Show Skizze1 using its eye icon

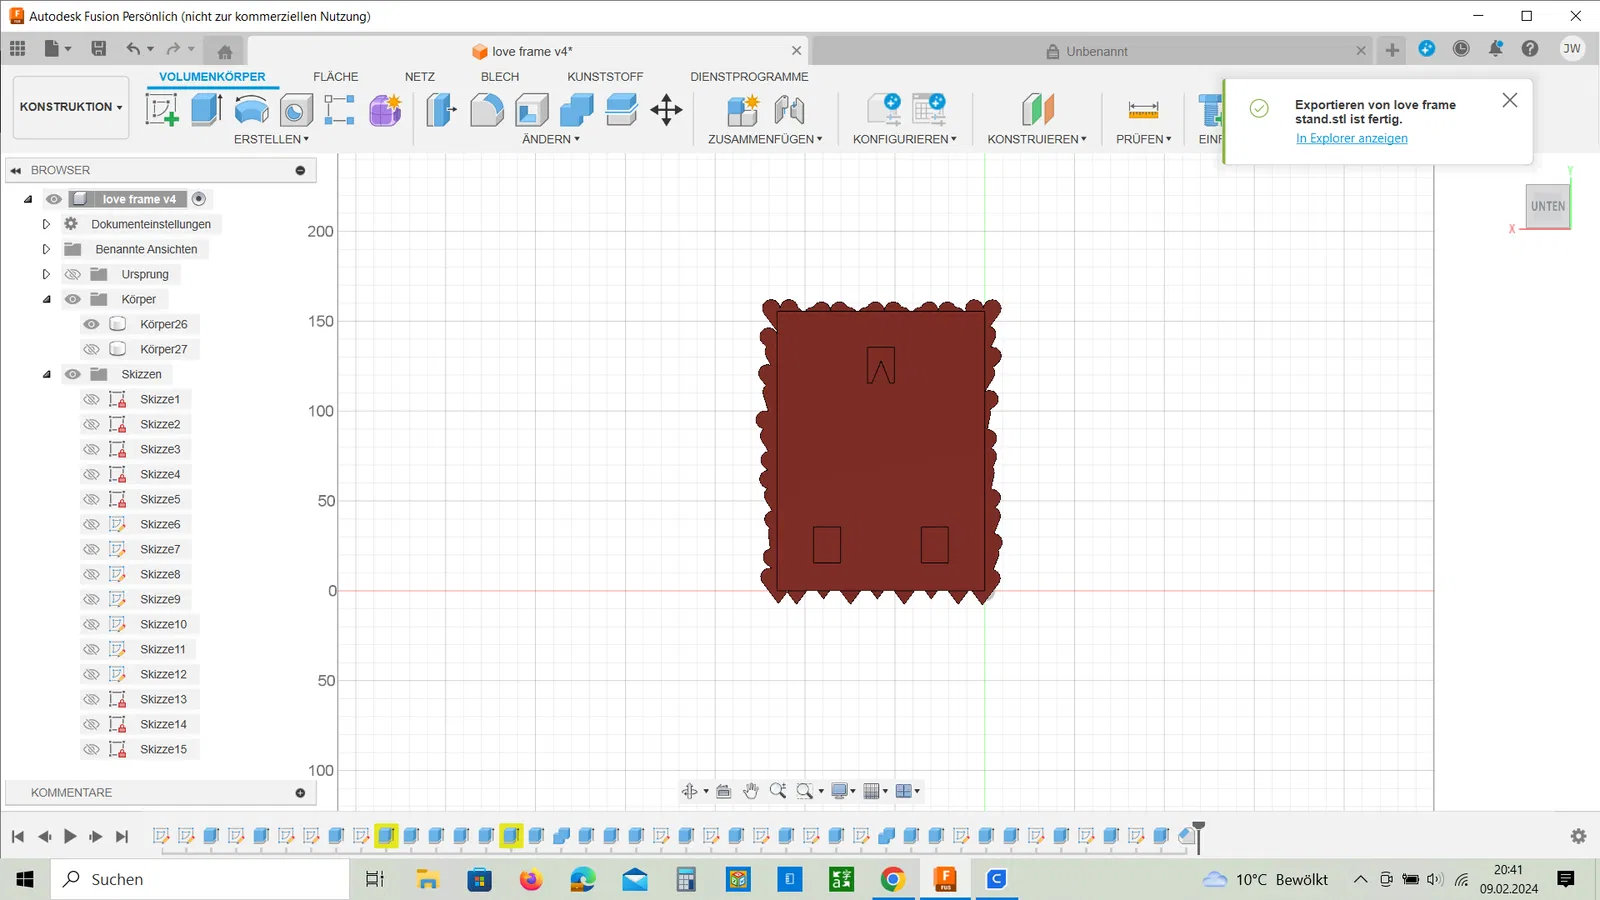91,399
